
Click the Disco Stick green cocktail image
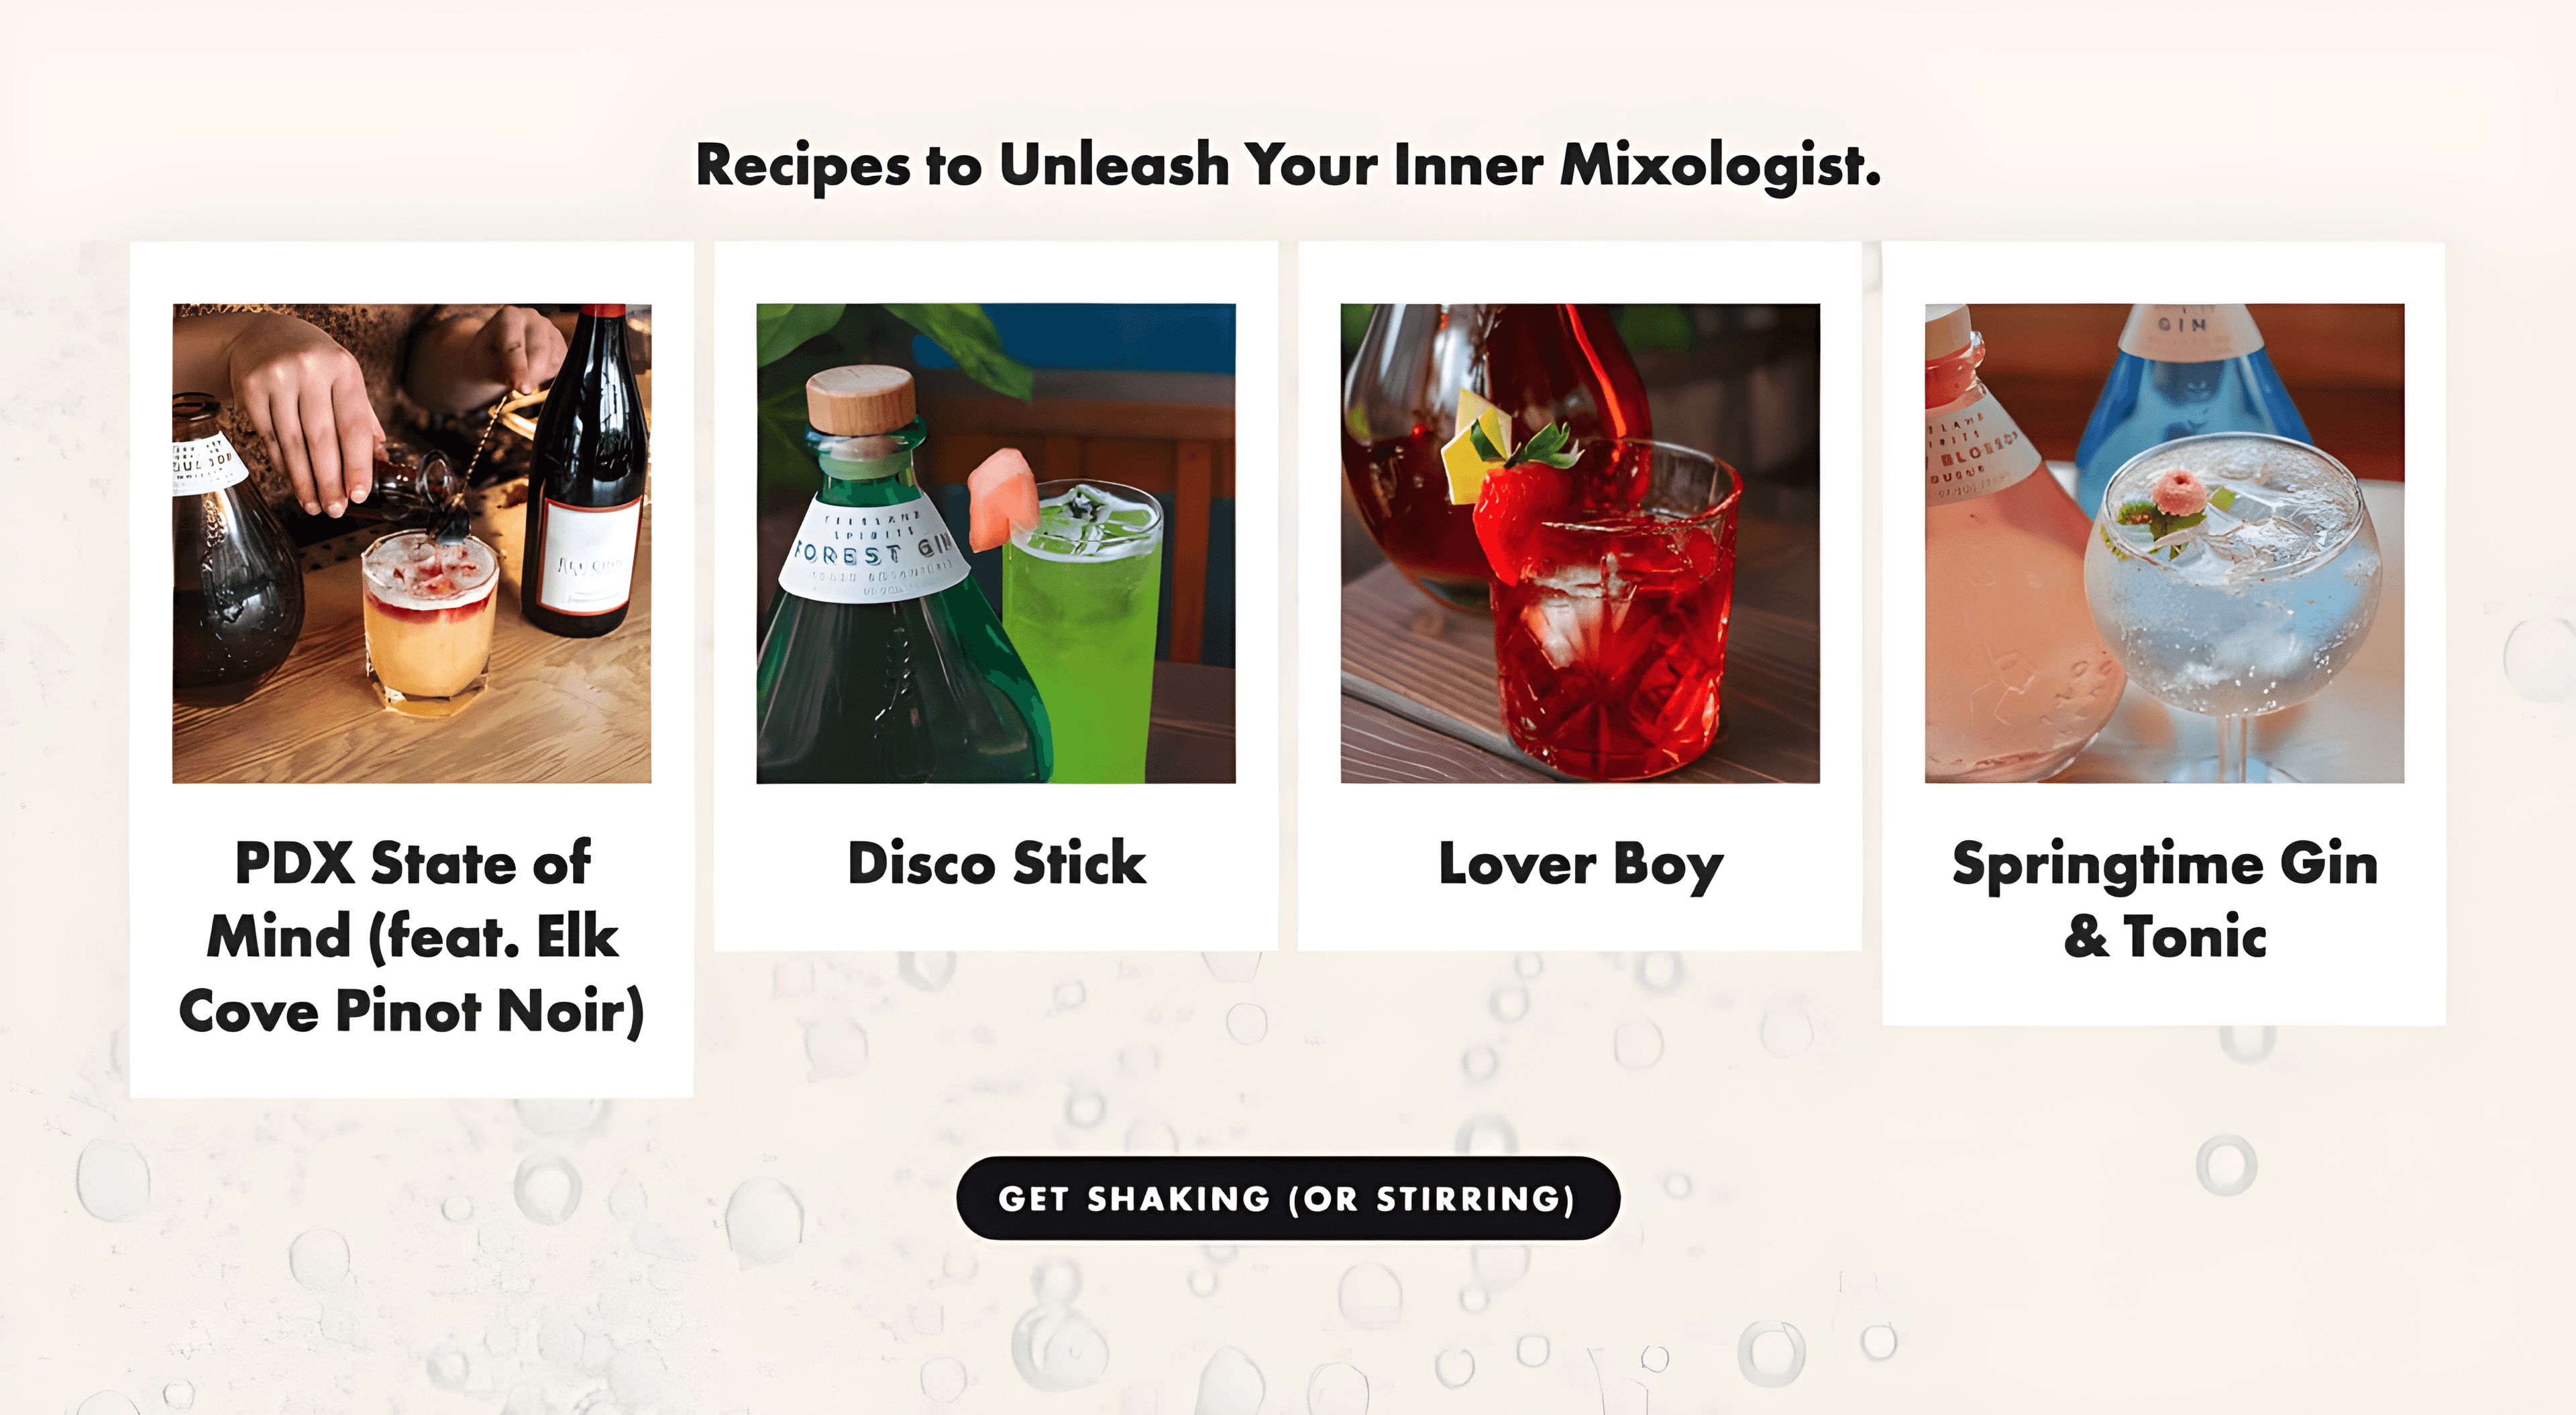pos(996,543)
